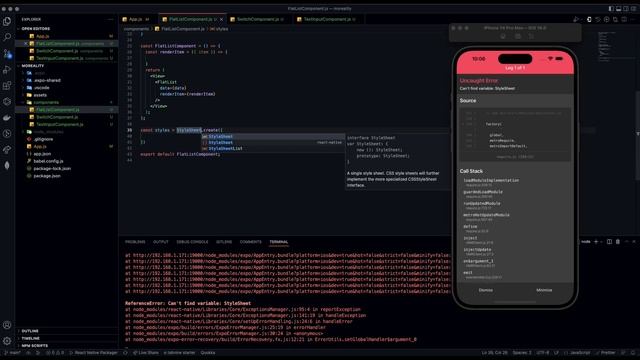Toggle primary sidebar layout icon in title bar
The width and height of the screenshot is (640, 360).
611,9
